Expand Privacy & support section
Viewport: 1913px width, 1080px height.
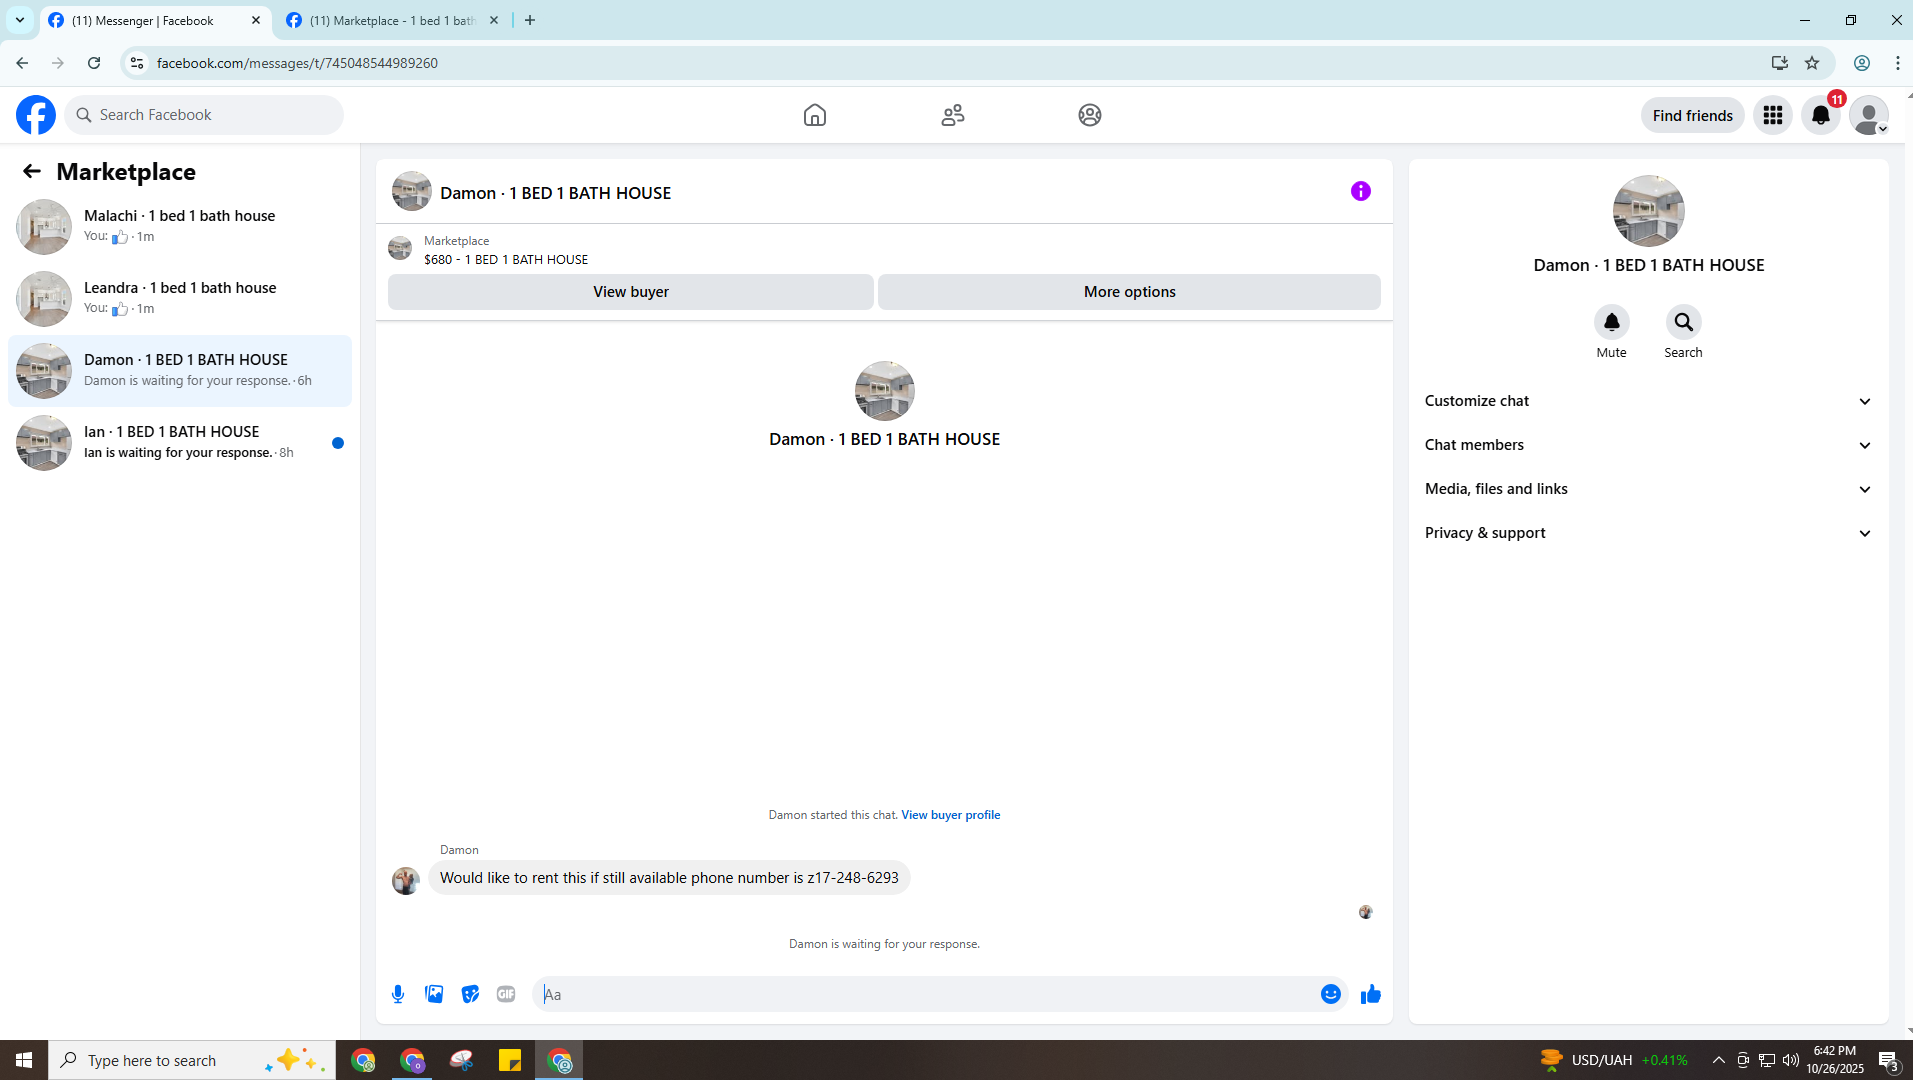[x=1648, y=533]
